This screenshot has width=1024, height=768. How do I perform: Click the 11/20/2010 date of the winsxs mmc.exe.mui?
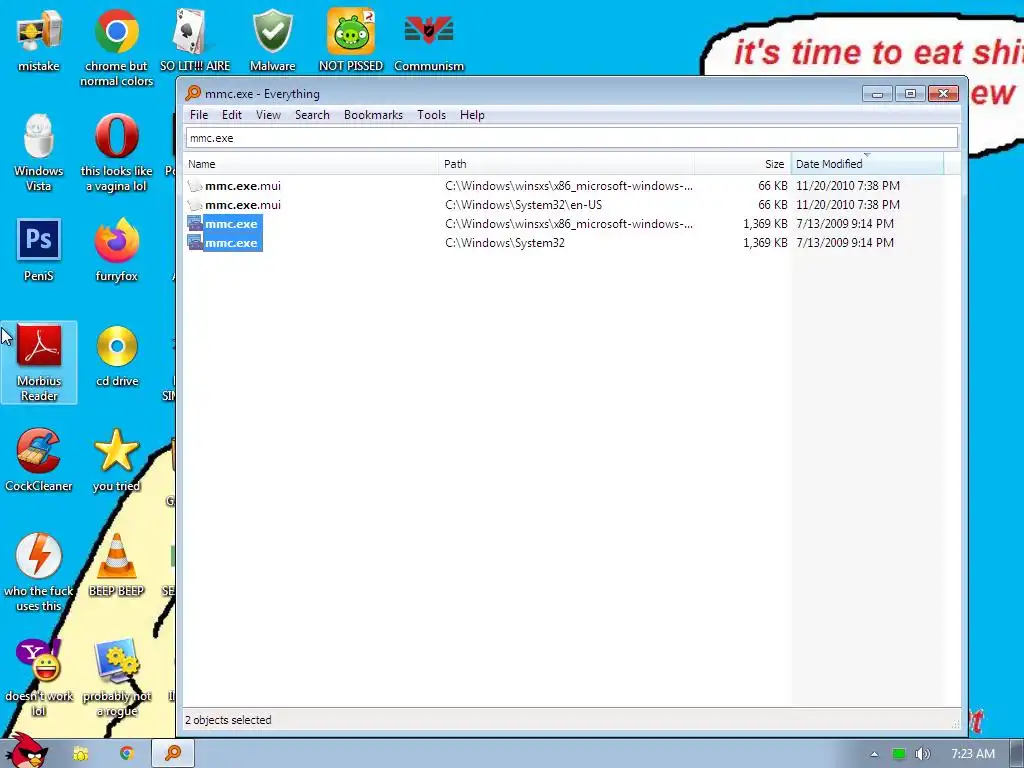coord(848,186)
